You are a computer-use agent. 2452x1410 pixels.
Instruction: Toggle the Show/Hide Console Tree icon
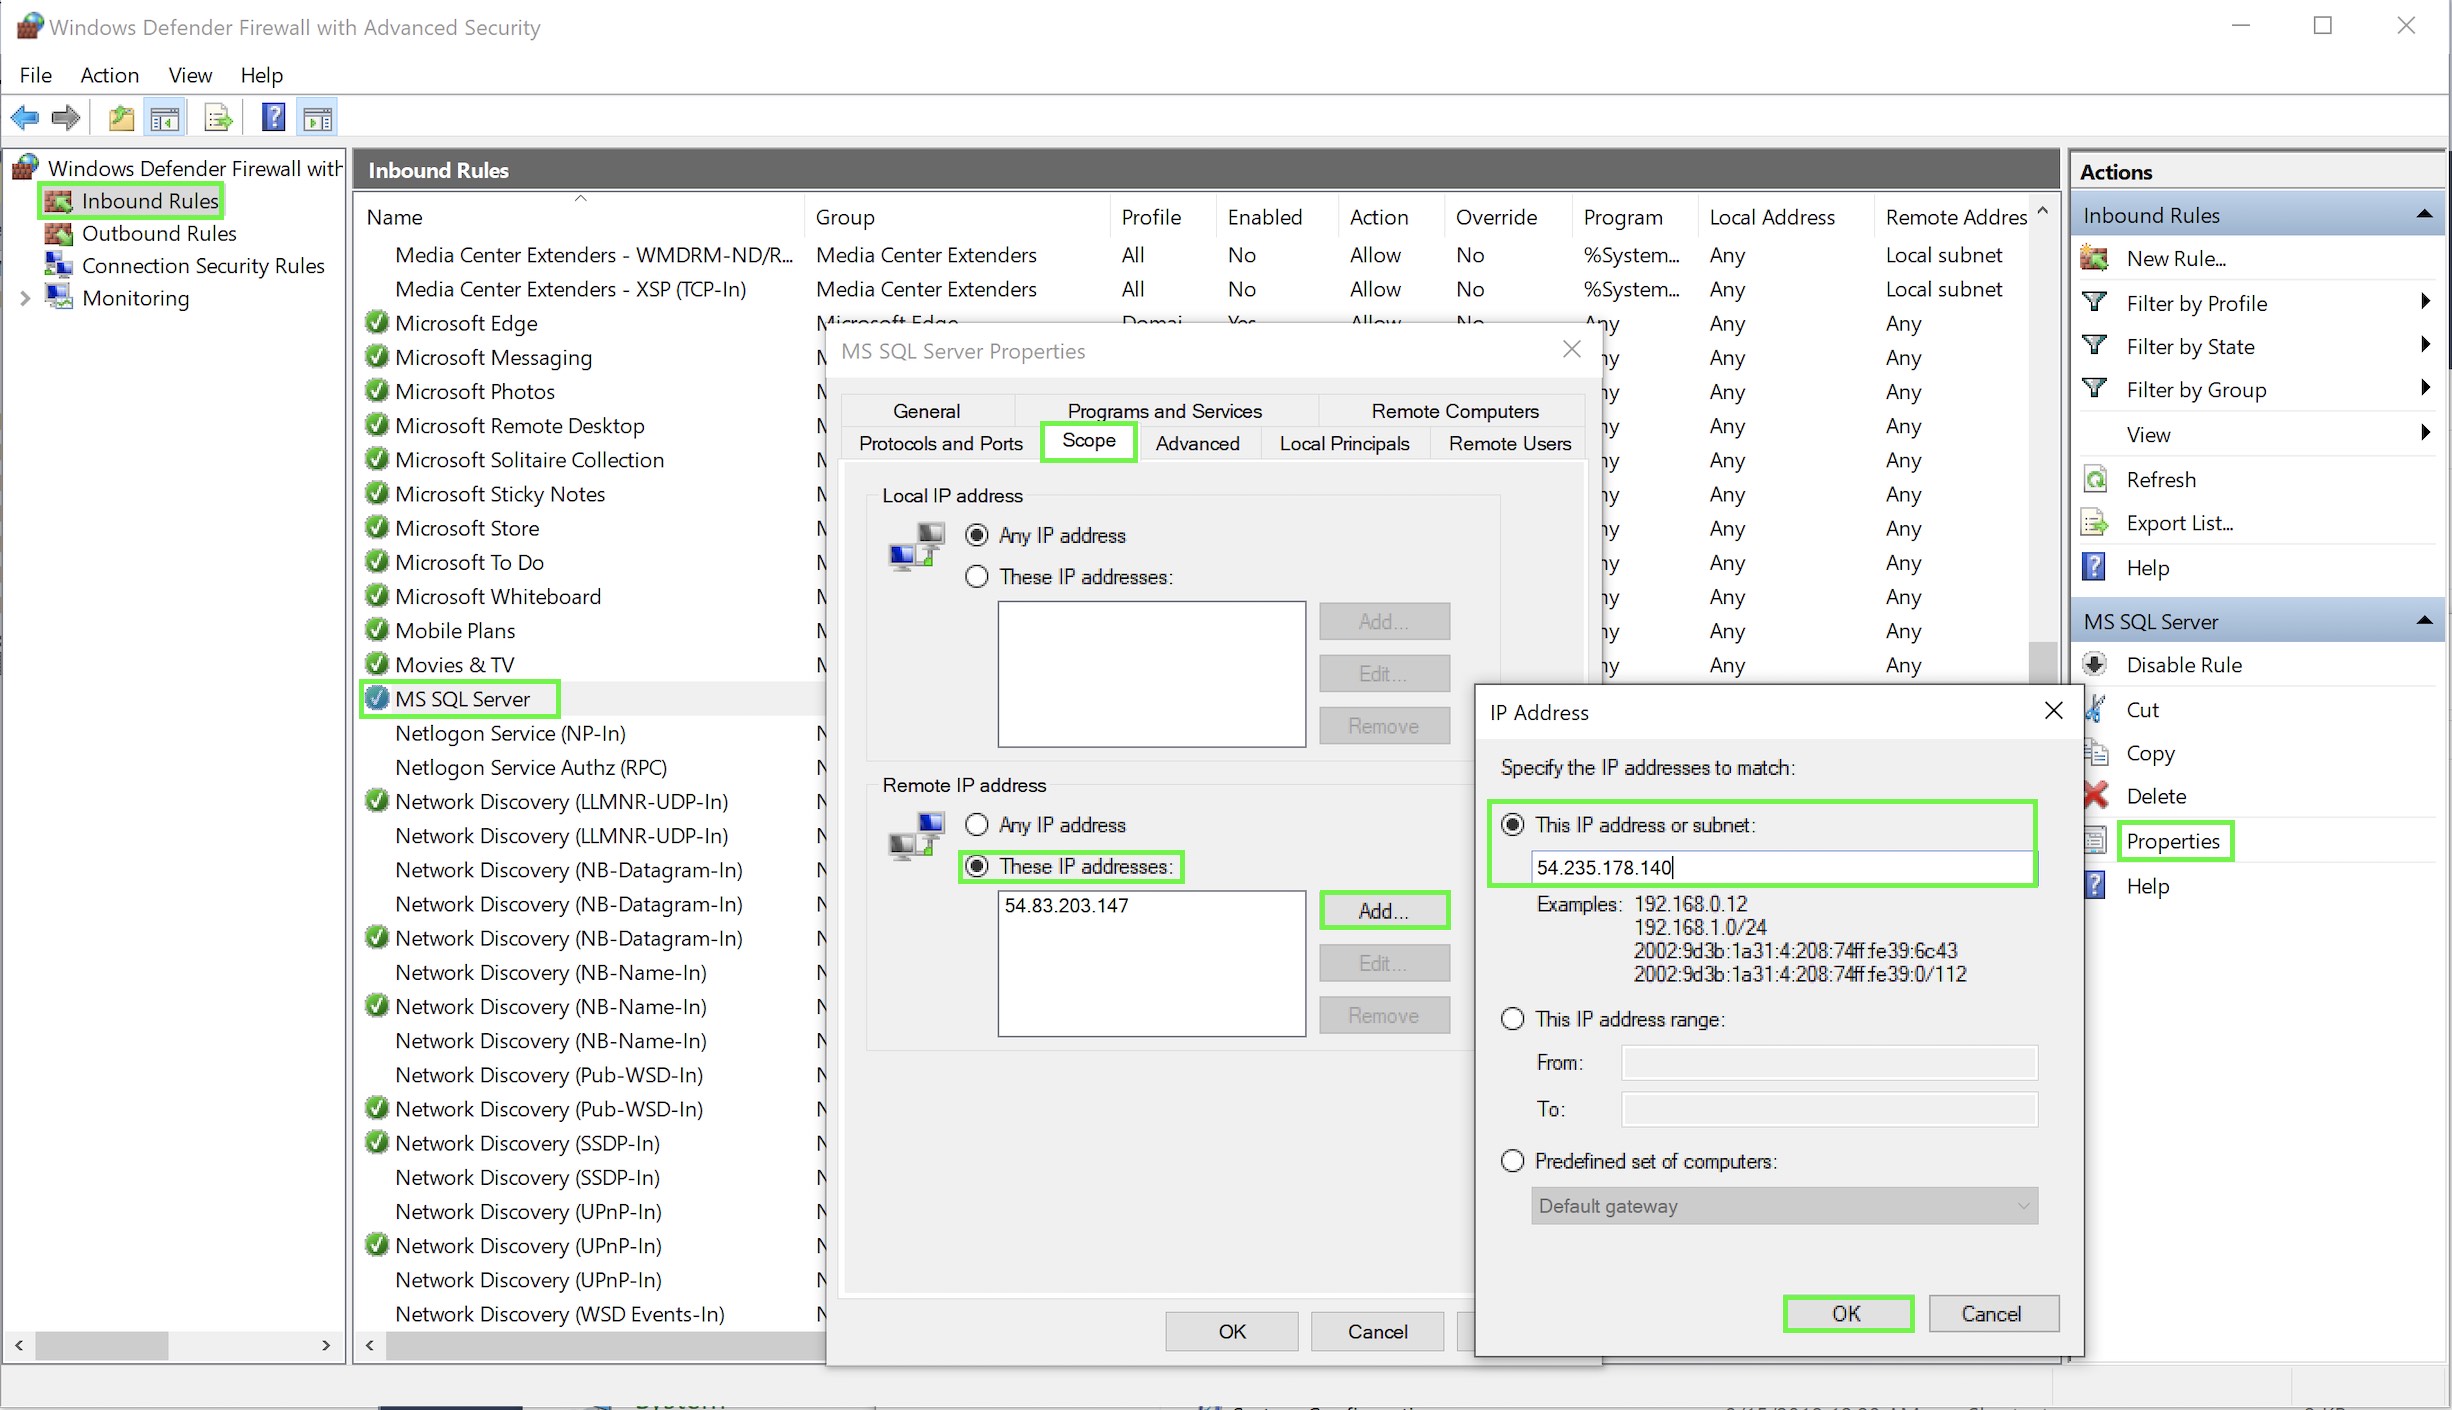[166, 117]
